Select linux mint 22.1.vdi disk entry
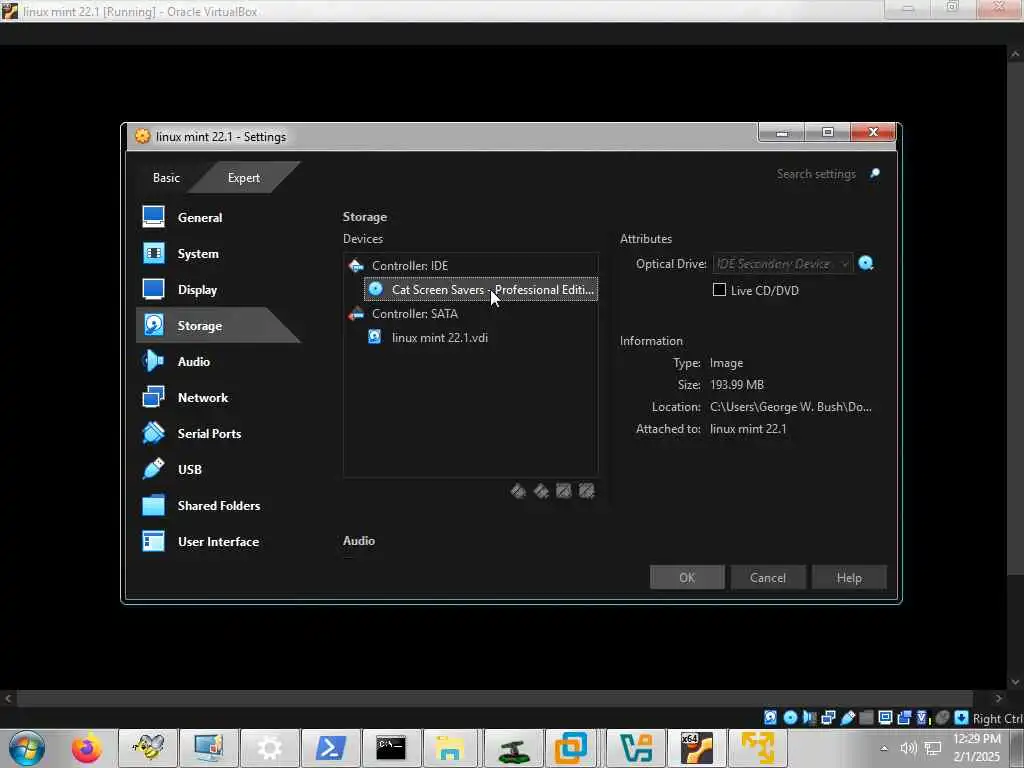Screen dimensions: 1024x768 coord(481,338)
